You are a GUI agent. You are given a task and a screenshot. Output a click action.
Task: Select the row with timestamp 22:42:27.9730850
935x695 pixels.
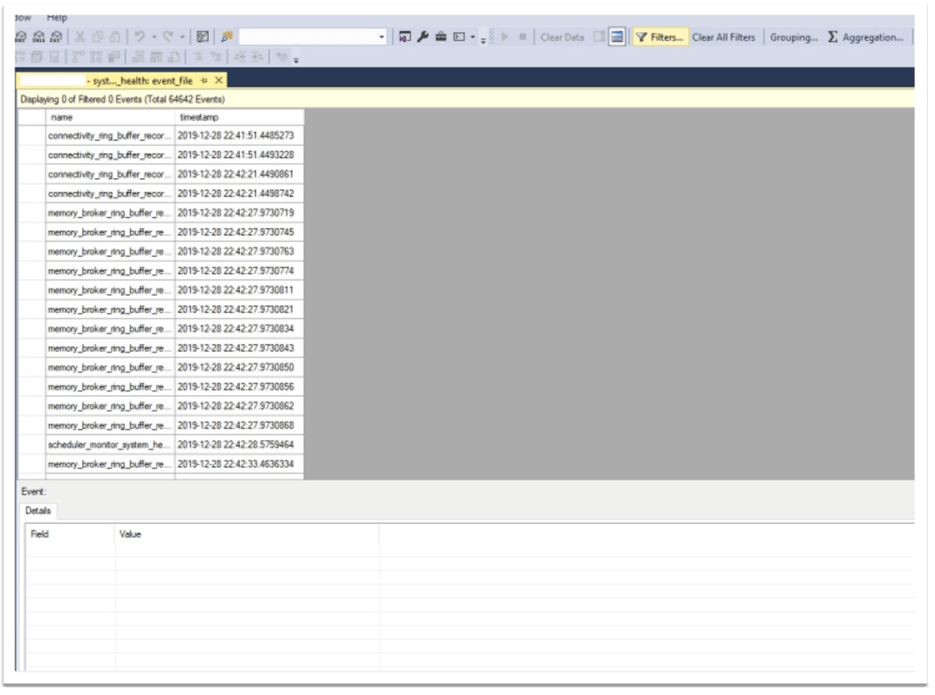pos(161,367)
